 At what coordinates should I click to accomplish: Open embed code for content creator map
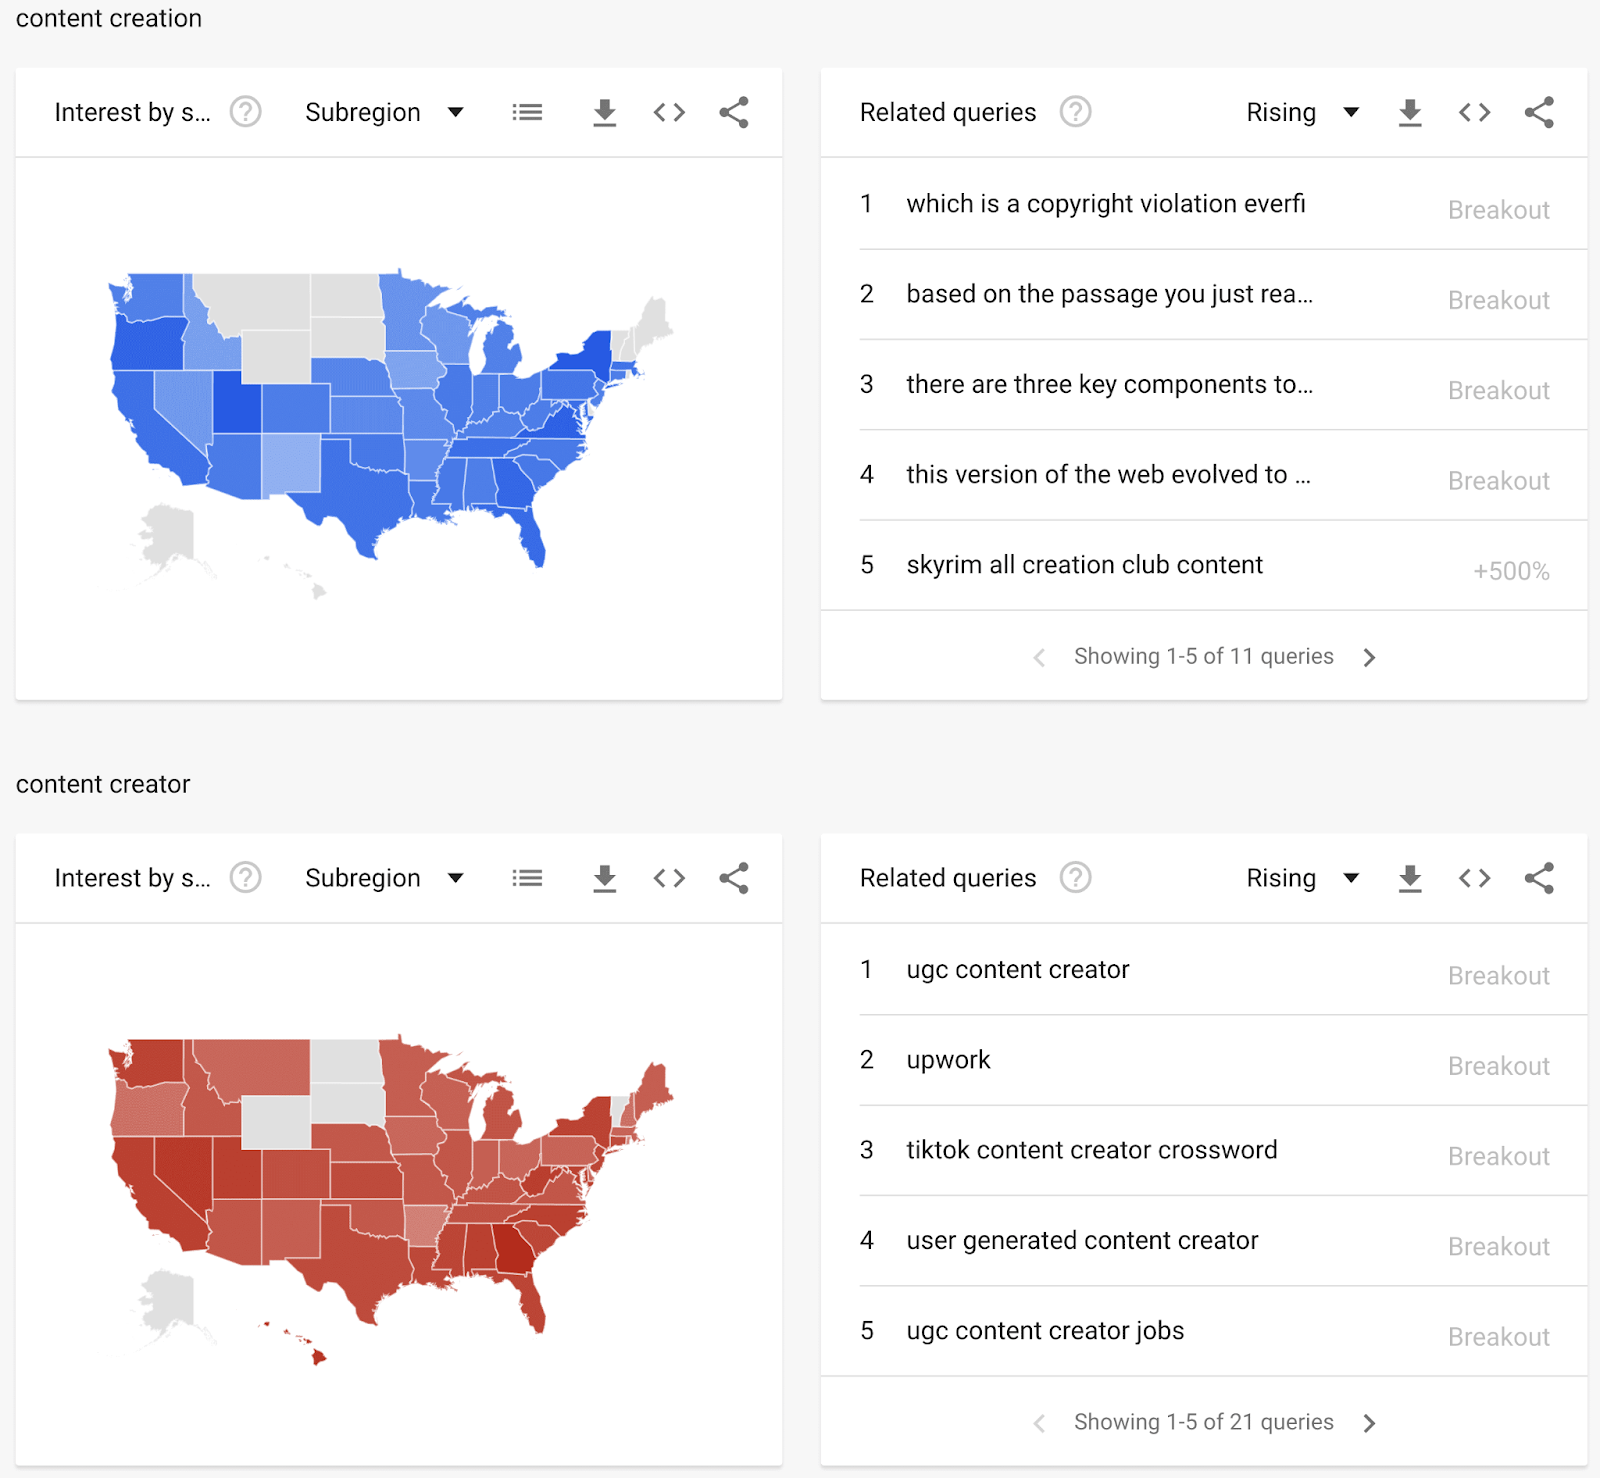[x=669, y=878]
